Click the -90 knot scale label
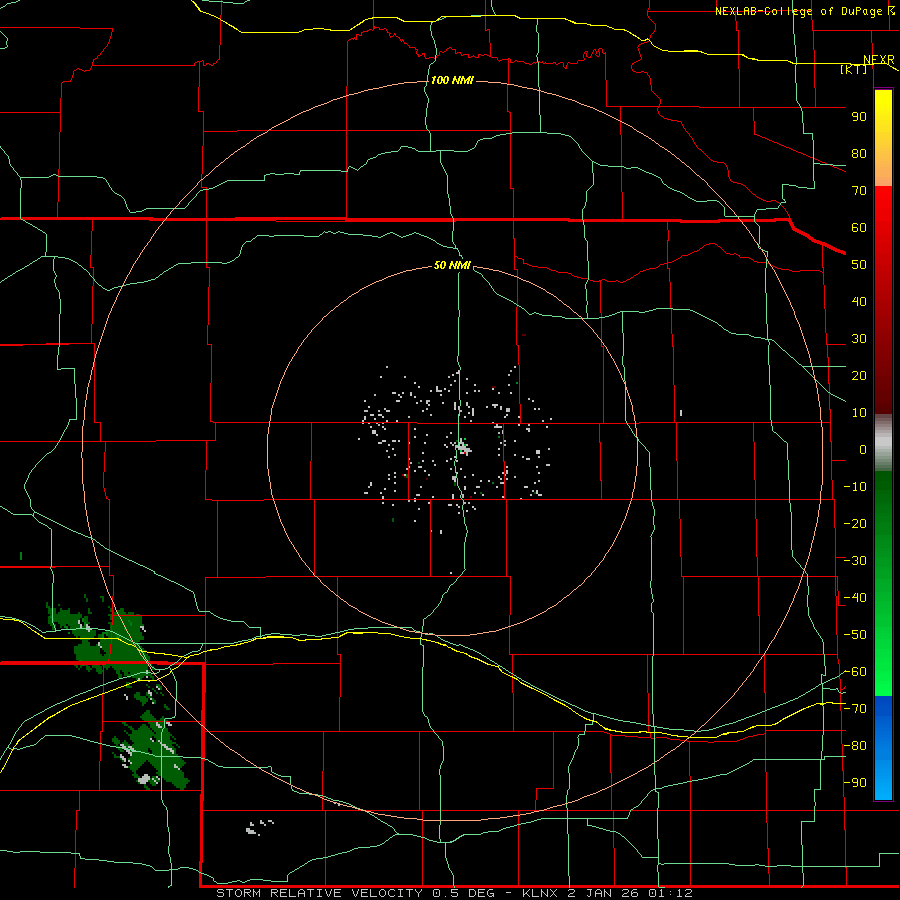This screenshot has height=900, width=900. click(855, 783)
